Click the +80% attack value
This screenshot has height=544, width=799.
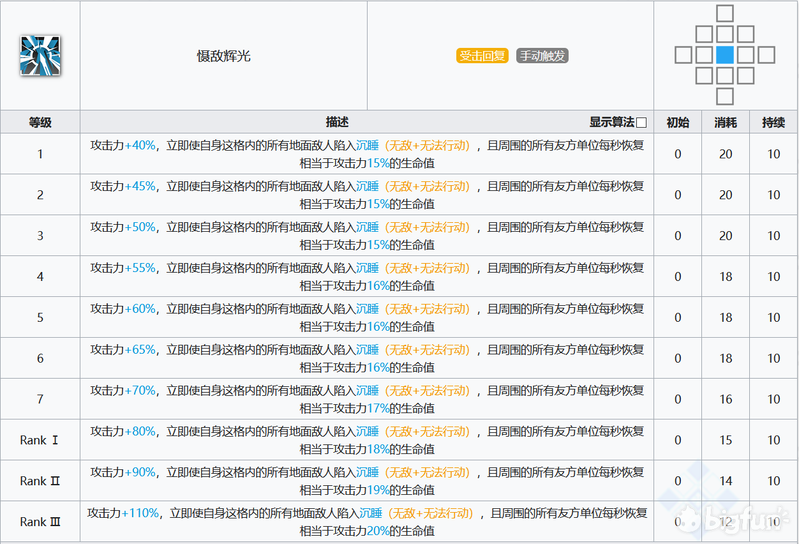(x=140, y=431)
